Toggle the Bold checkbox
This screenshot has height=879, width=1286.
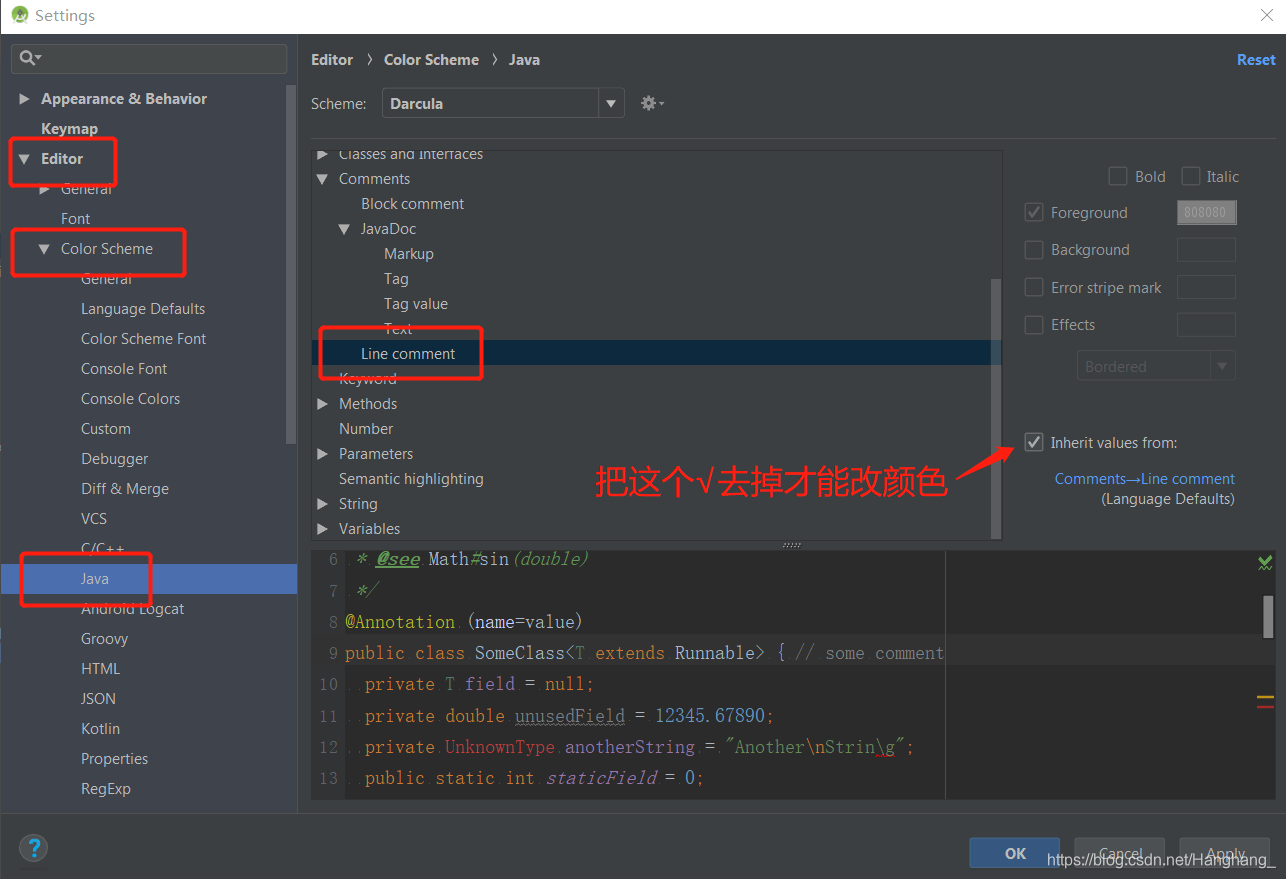tap(1118, 176)
